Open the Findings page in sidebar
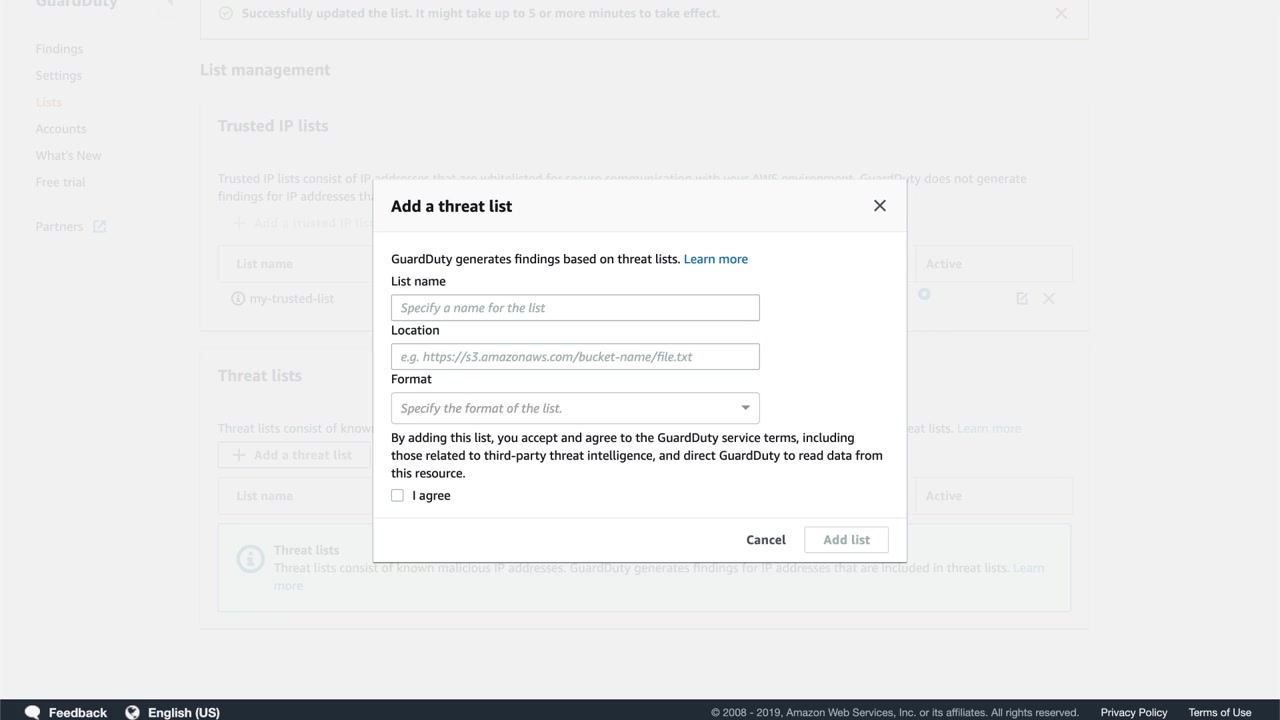 tap(59, 49)
